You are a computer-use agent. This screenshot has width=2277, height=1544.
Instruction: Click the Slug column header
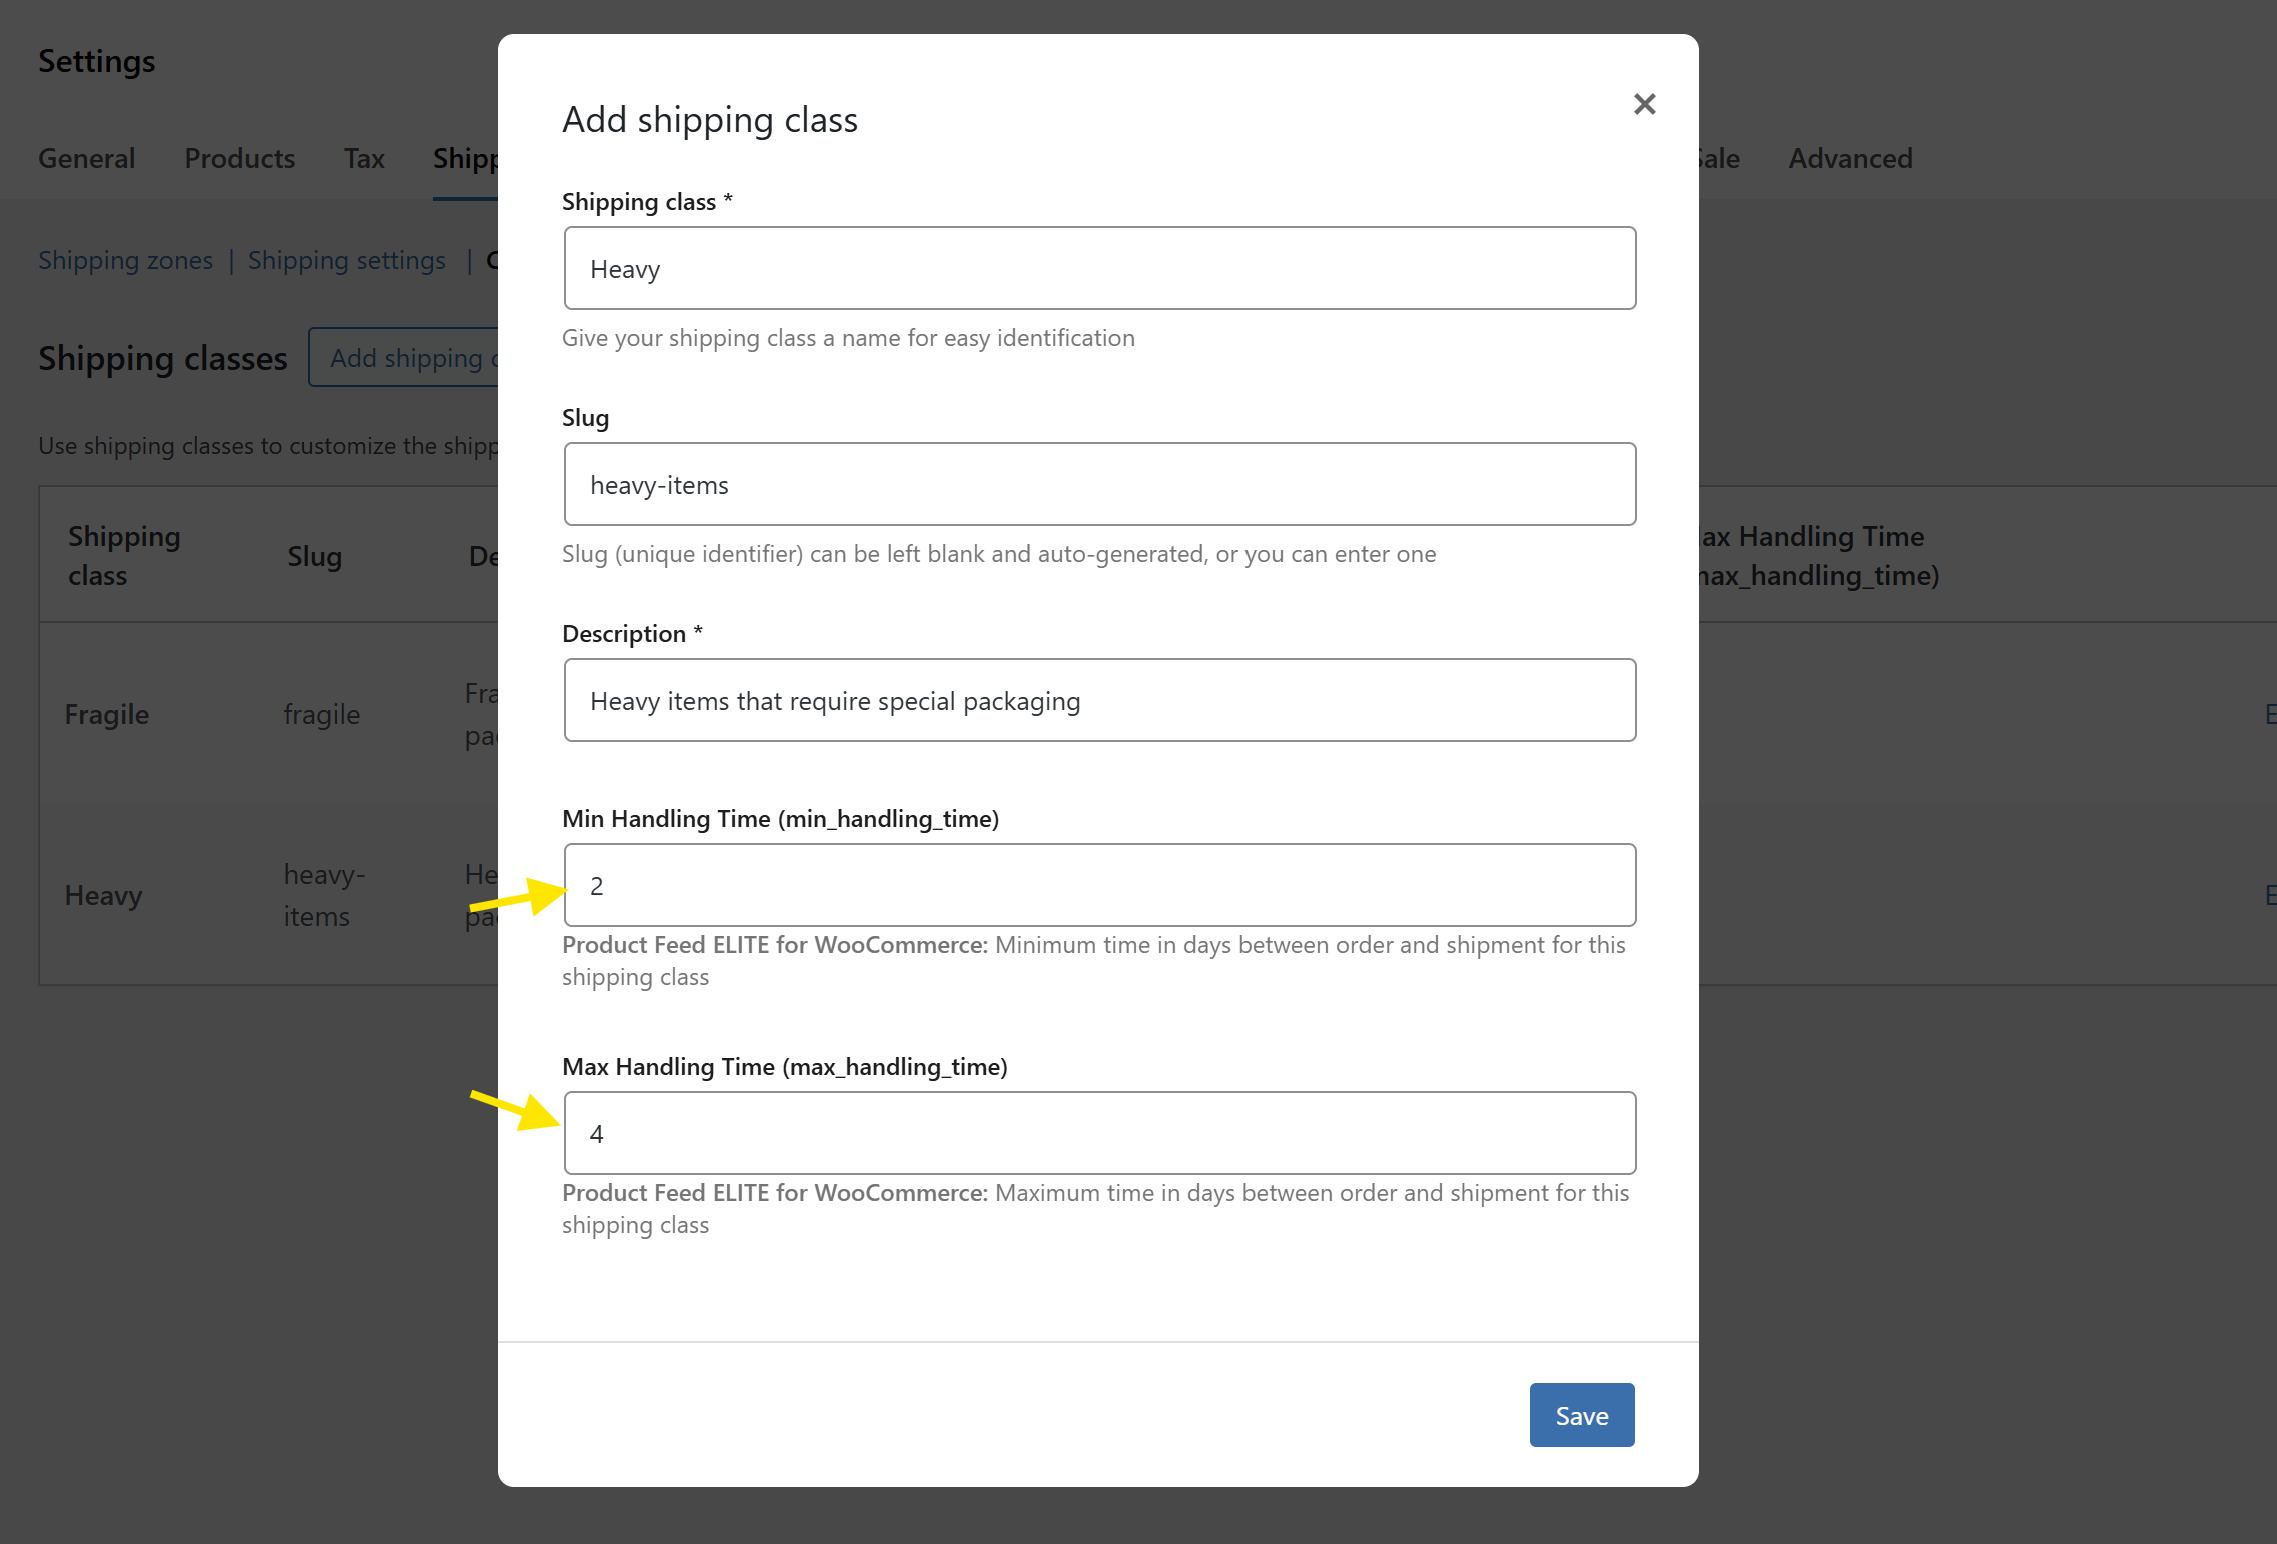(x=314, y=556)
